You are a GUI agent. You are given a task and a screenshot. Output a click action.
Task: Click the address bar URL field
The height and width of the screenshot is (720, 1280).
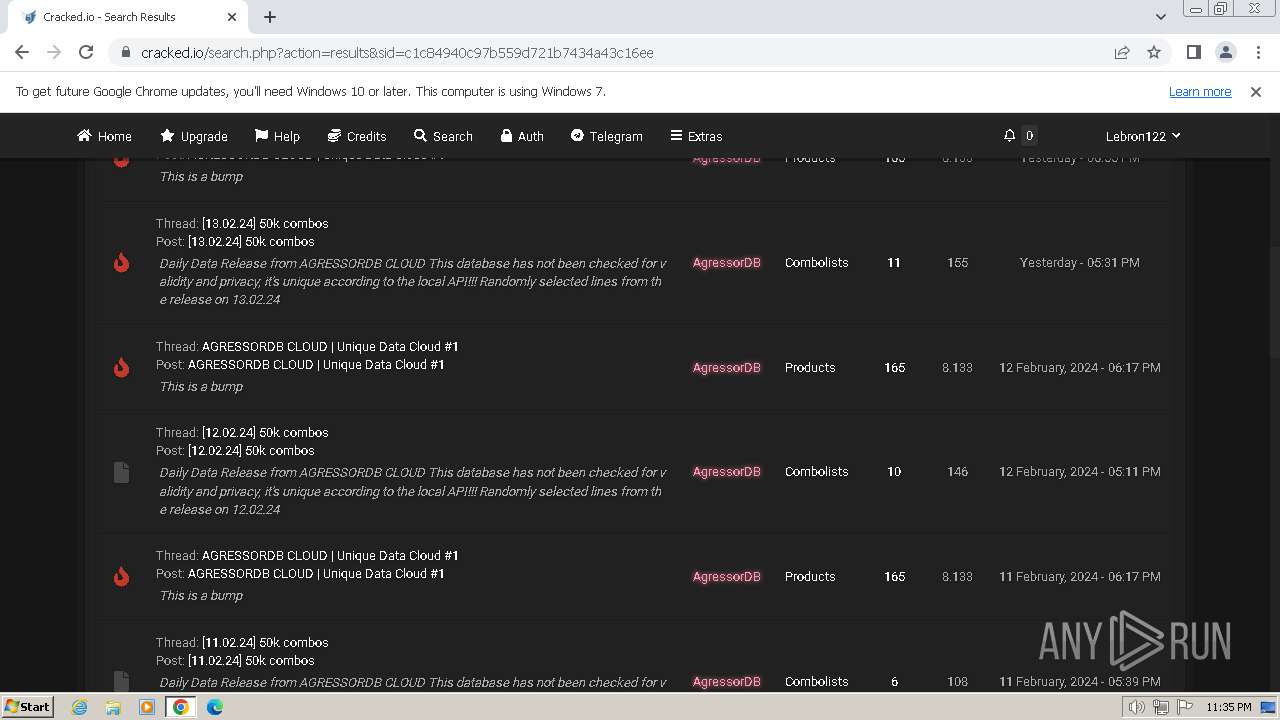point(610,52)
